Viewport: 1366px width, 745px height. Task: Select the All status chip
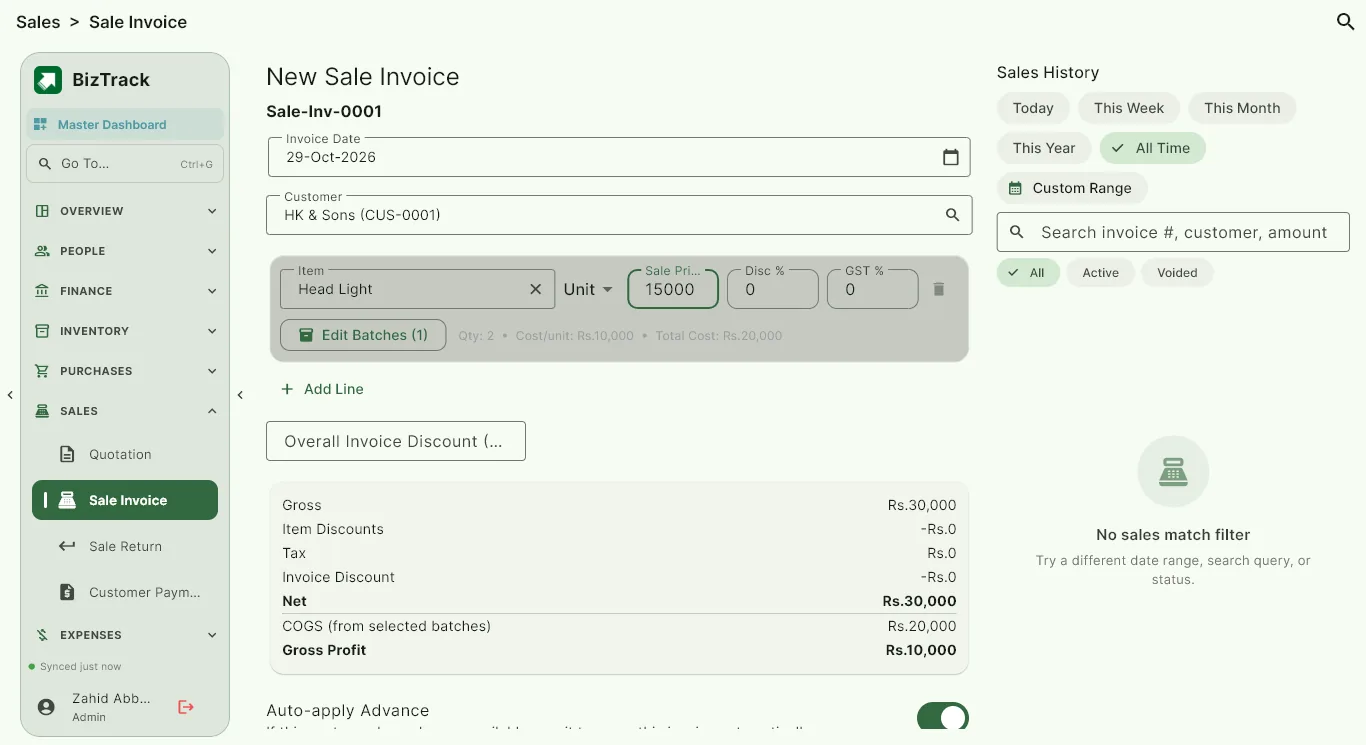1028,272
